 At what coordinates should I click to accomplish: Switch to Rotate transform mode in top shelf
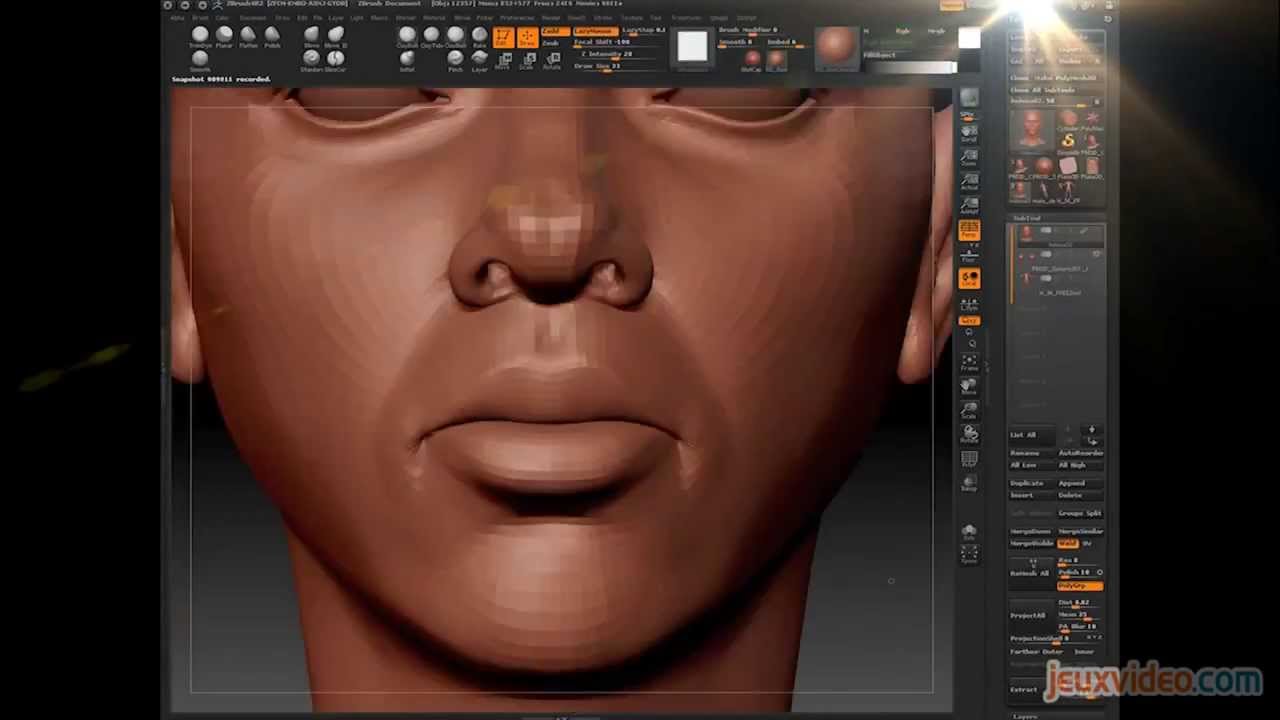[552, 61]
